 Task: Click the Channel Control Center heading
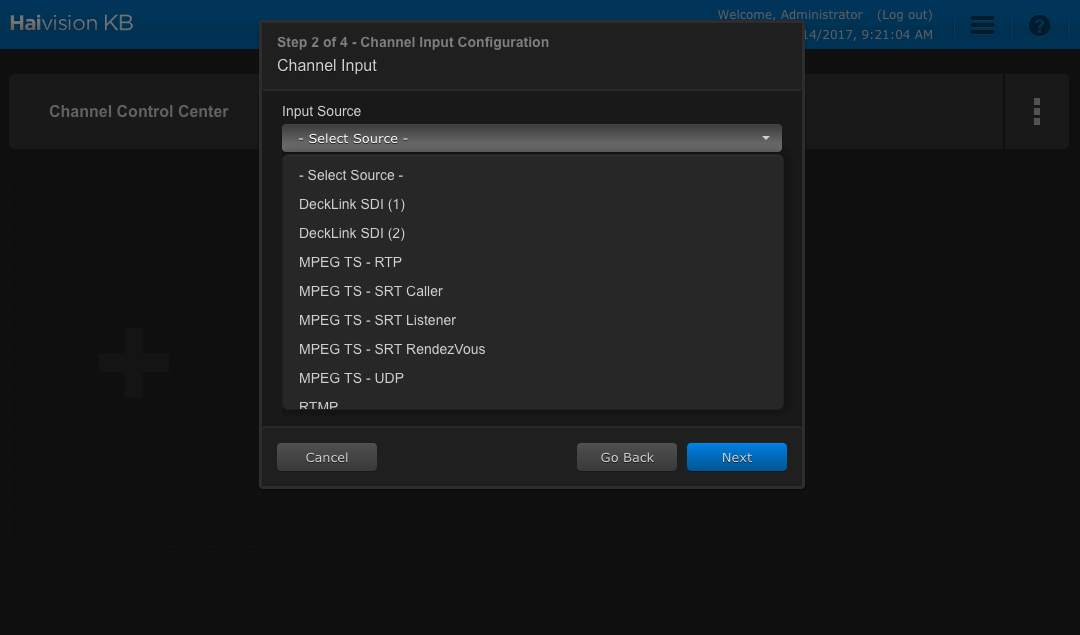point(138,112)
